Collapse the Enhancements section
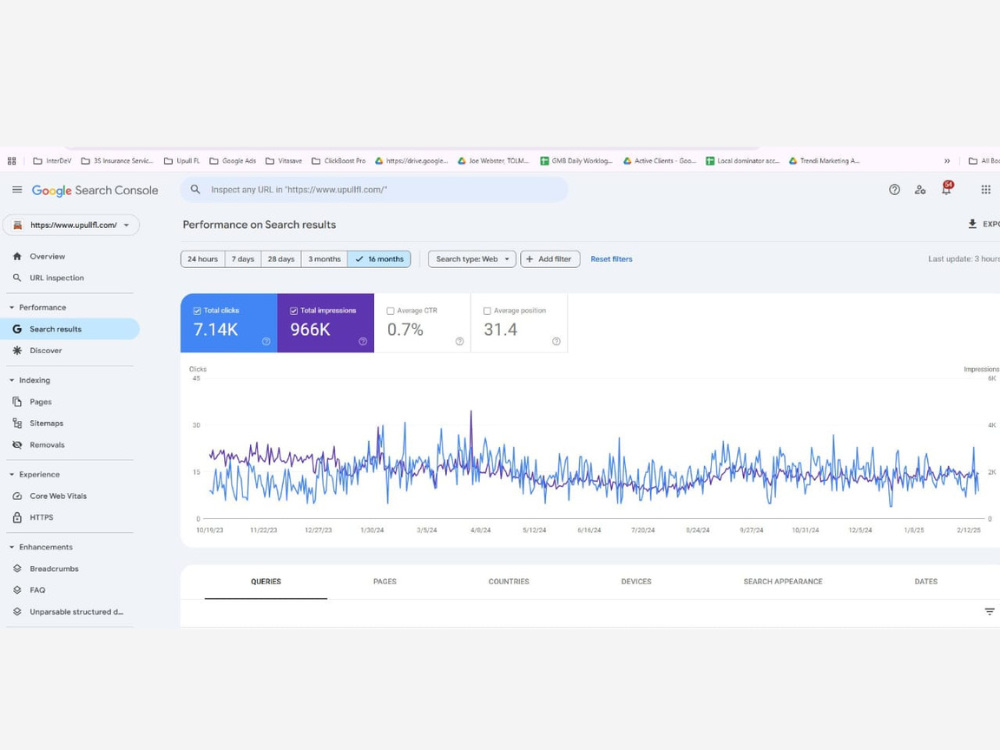Screen dimensions: 1000x750 11,547
